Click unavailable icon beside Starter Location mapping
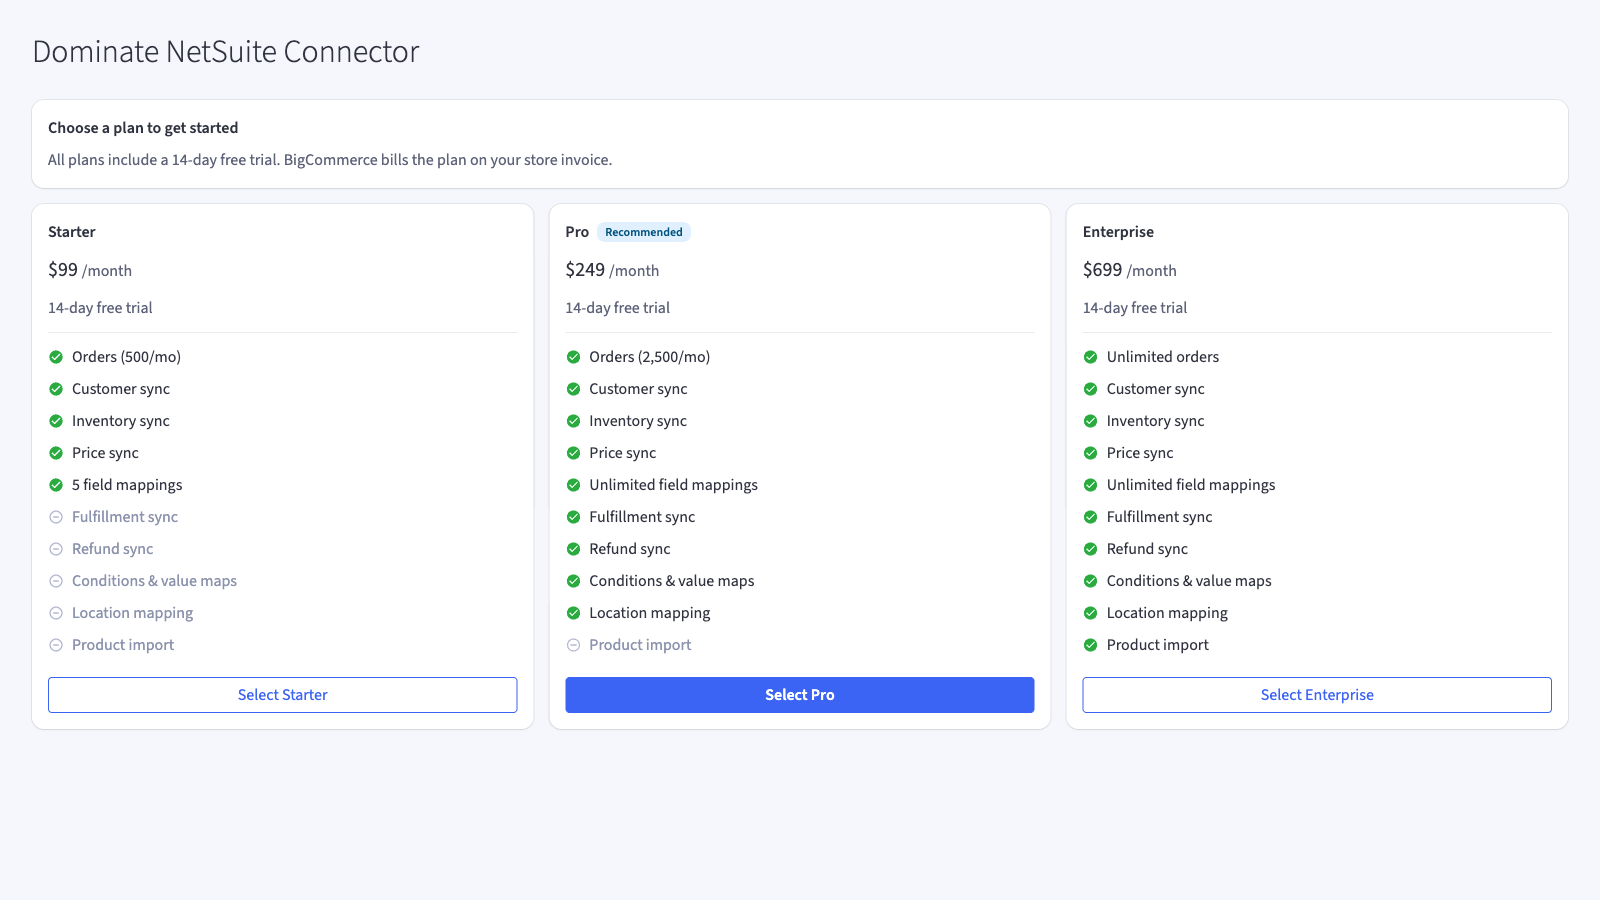Screen dimensions: 1600x900 pyautogui.click(x=56, y=613)
